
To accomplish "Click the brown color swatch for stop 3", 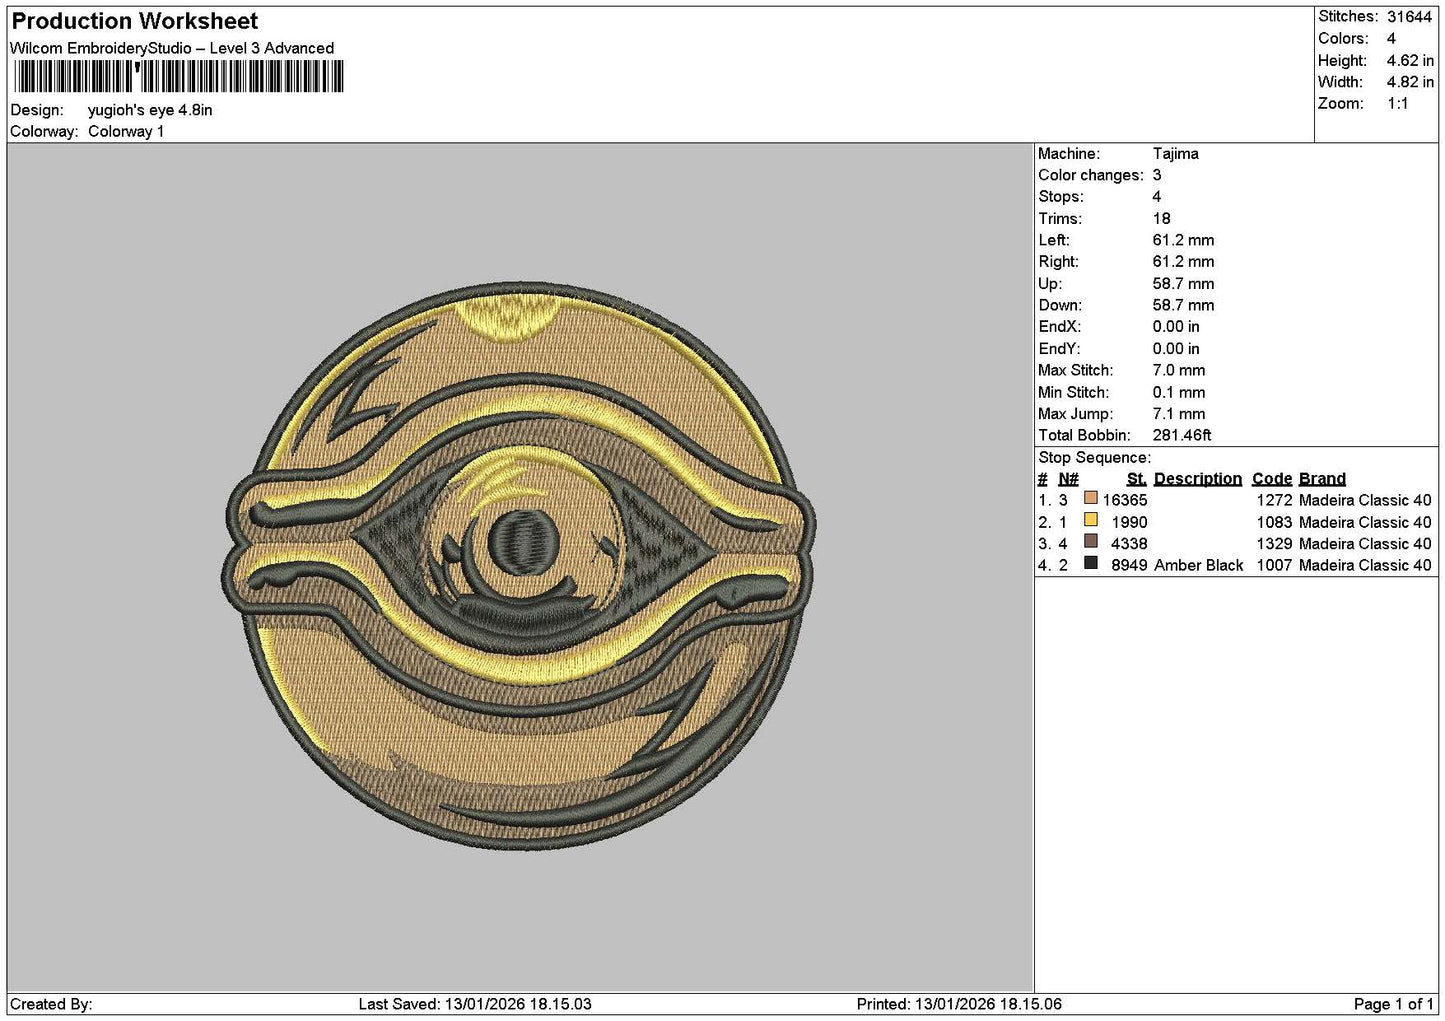I will 1091,541.
